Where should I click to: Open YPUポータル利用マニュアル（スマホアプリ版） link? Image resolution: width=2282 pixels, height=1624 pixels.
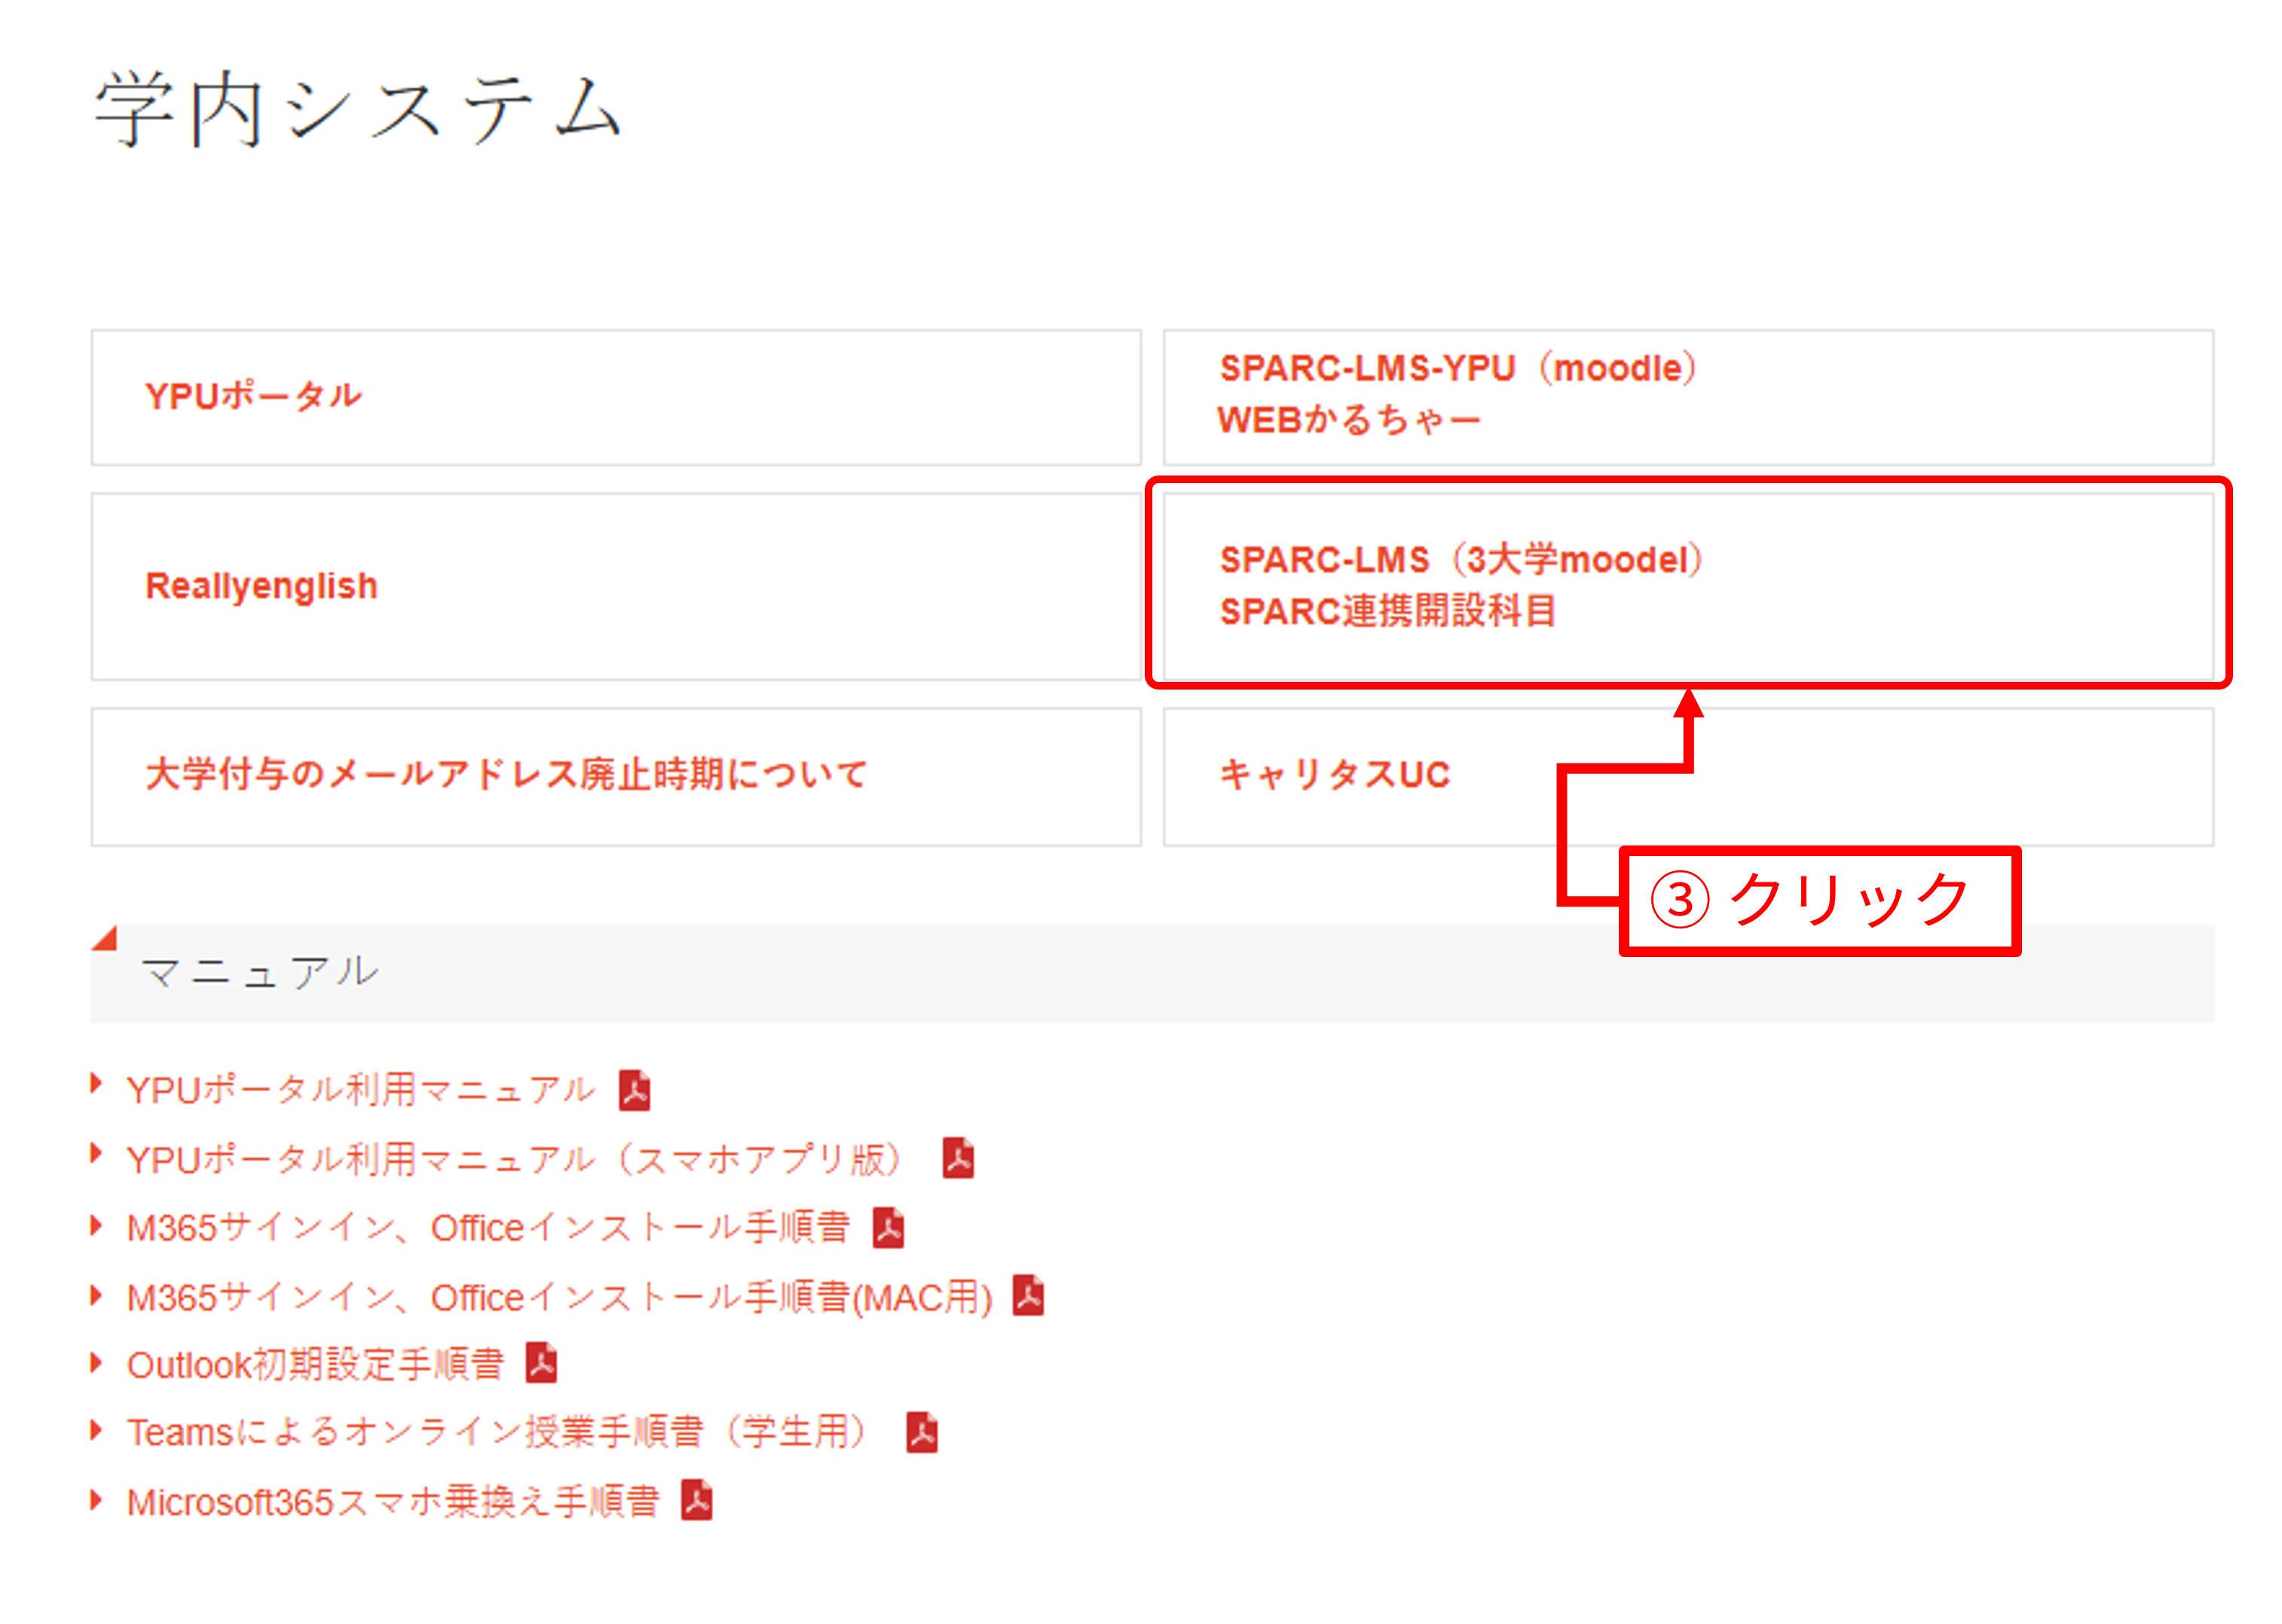[515, 1158]
